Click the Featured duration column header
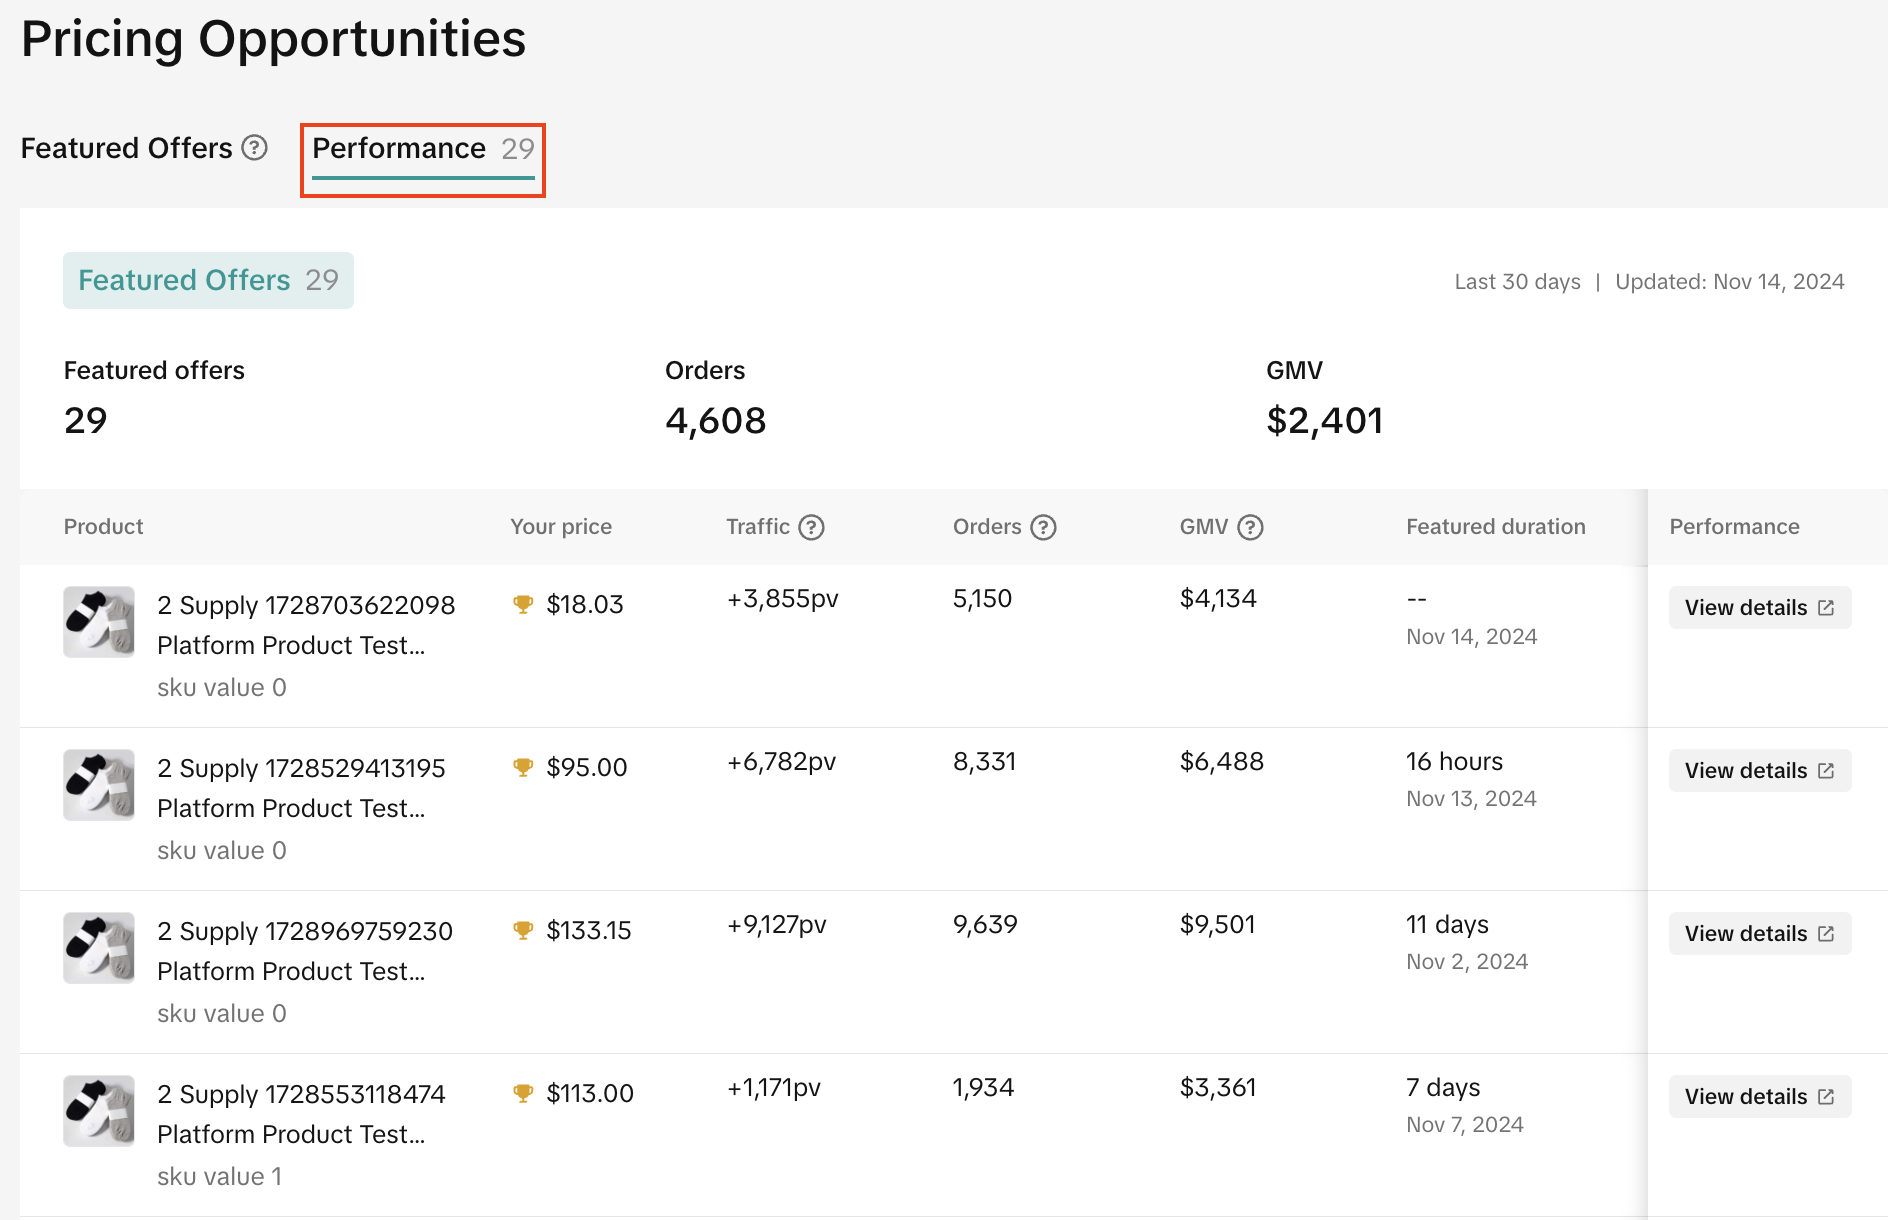The height and width of the screenshot is (1220, 1888). pos(1495,527)
